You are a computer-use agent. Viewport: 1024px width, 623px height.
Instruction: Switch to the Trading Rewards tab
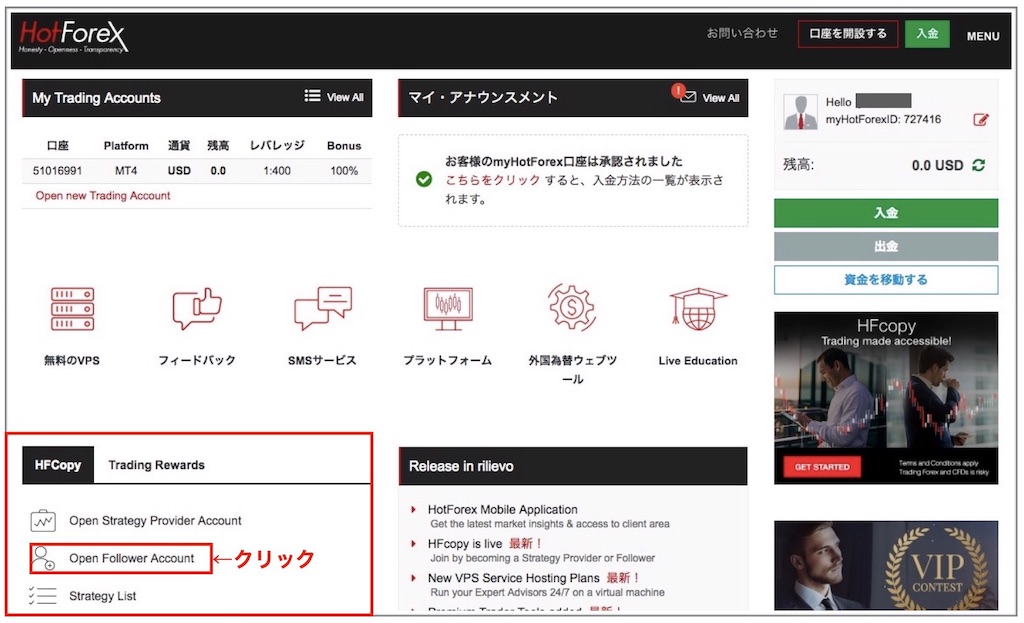tap(156, 464)
